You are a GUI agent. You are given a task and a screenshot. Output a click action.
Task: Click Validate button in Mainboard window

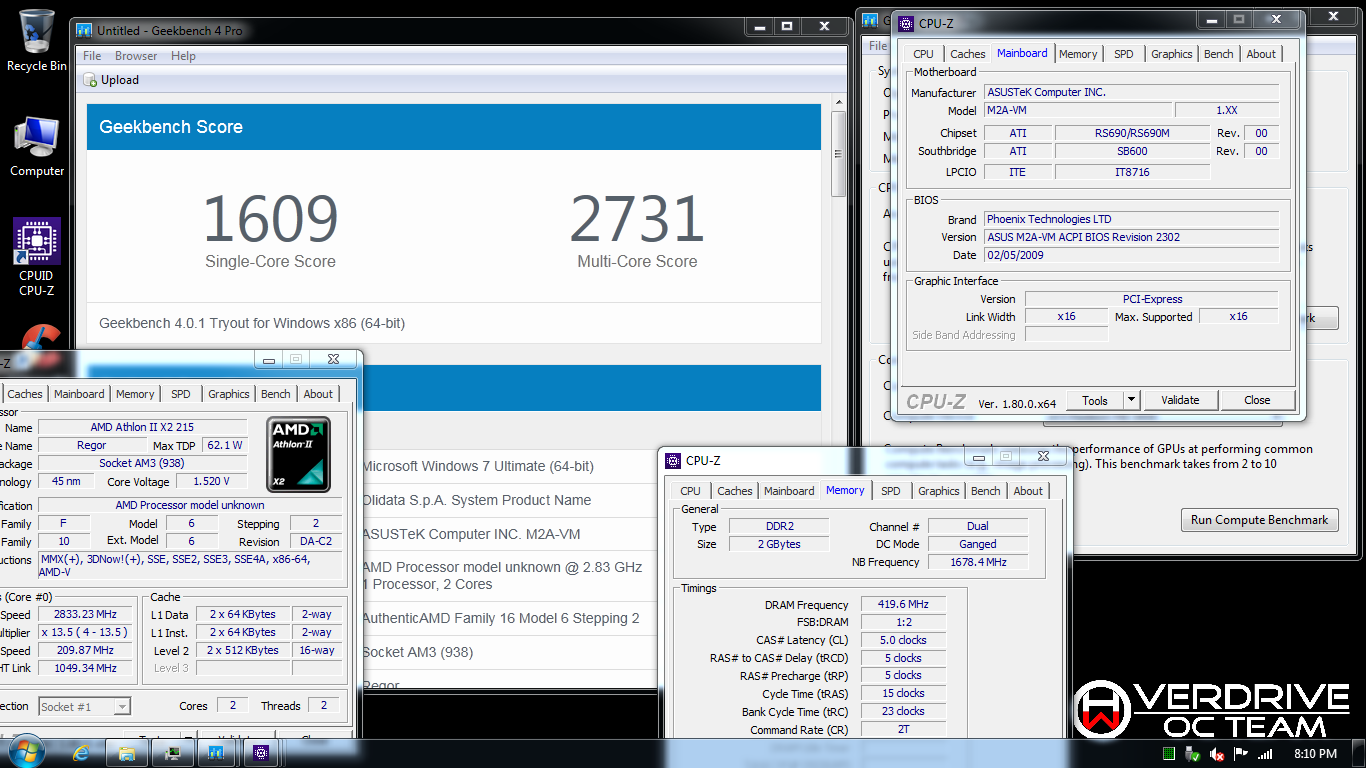coord(1180,400)
